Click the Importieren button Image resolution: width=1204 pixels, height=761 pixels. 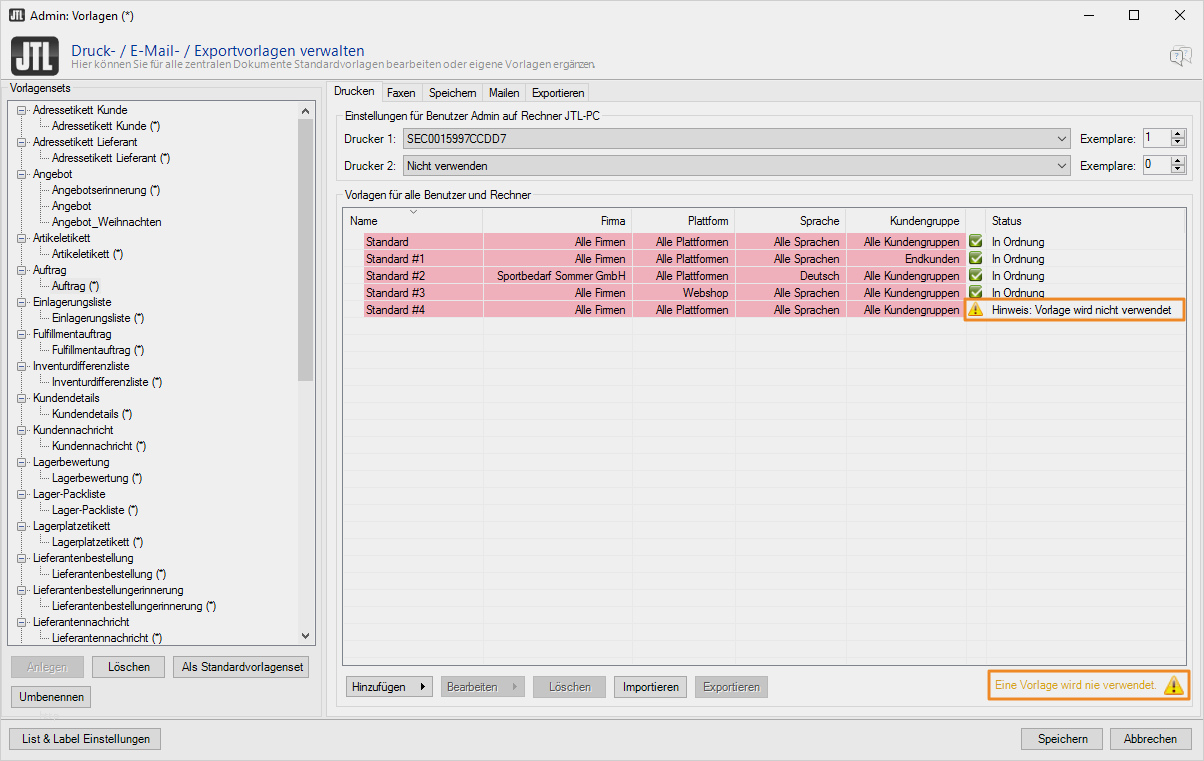(x=651, y=687)
